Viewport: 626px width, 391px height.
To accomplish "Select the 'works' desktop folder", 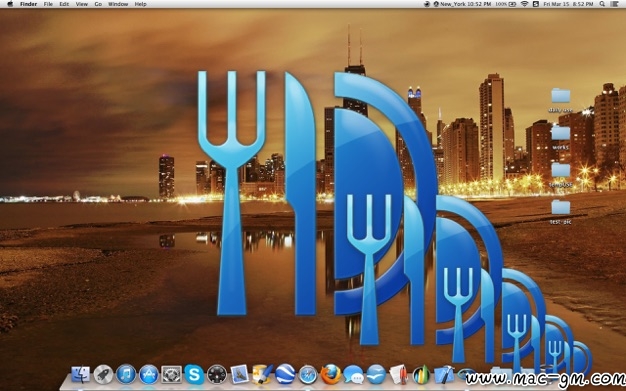I will tap(561, 137).
